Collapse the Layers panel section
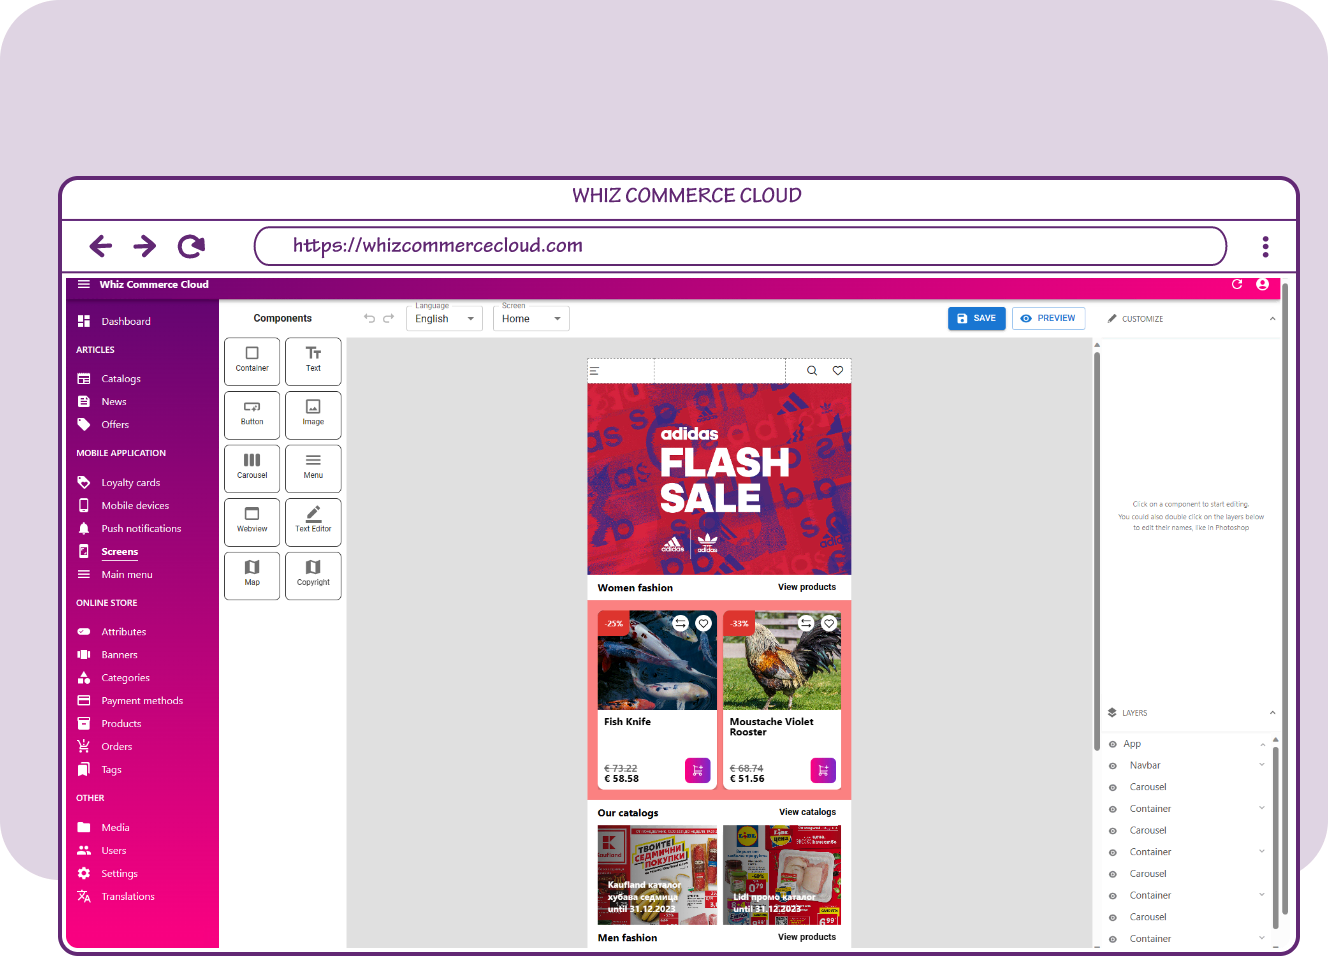The image size is (1328, 956). tap(1272, 713)
